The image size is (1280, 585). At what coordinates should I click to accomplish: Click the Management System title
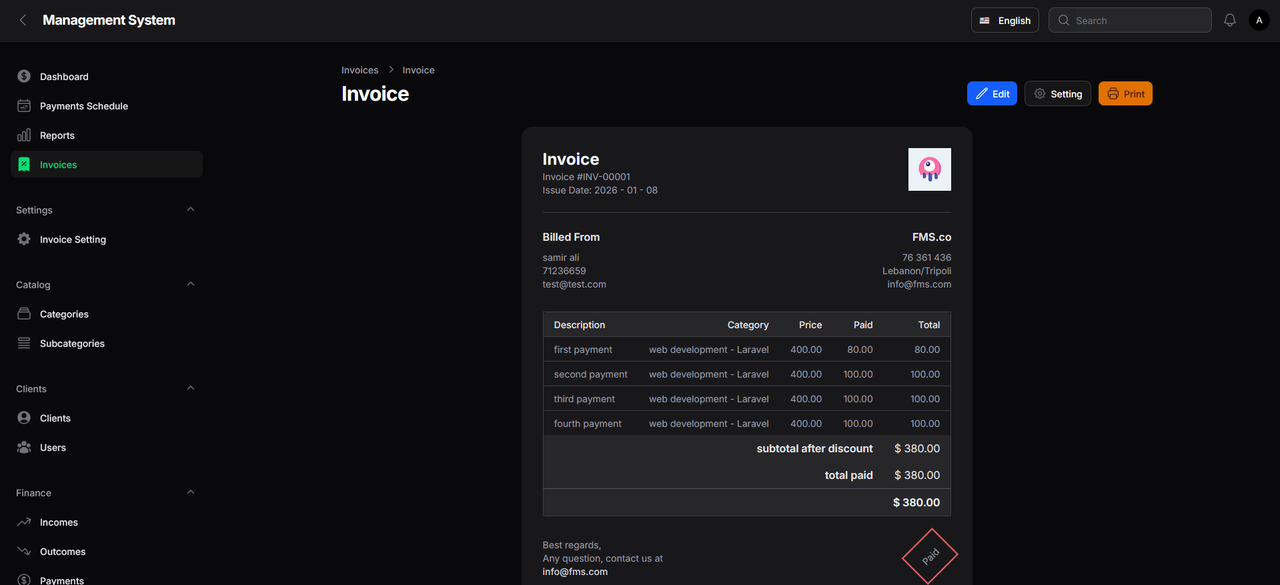[109, 20]
